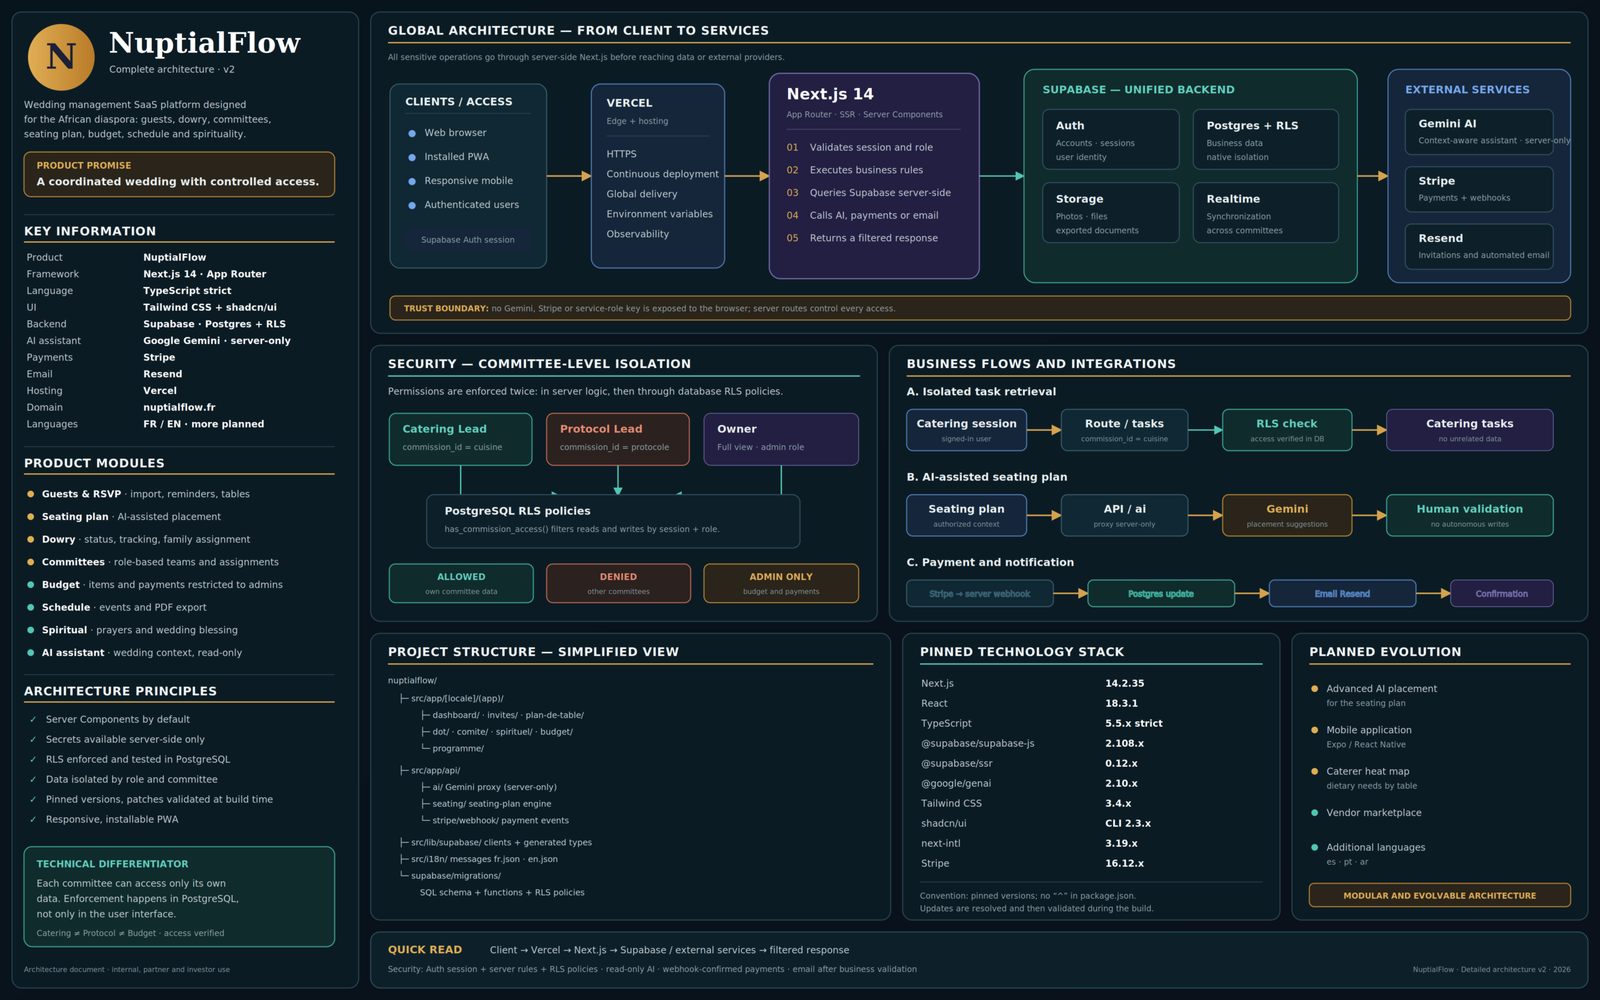Click the ALLOWED badge
Screen dimensions: 1600x1000
pos(461,583)
